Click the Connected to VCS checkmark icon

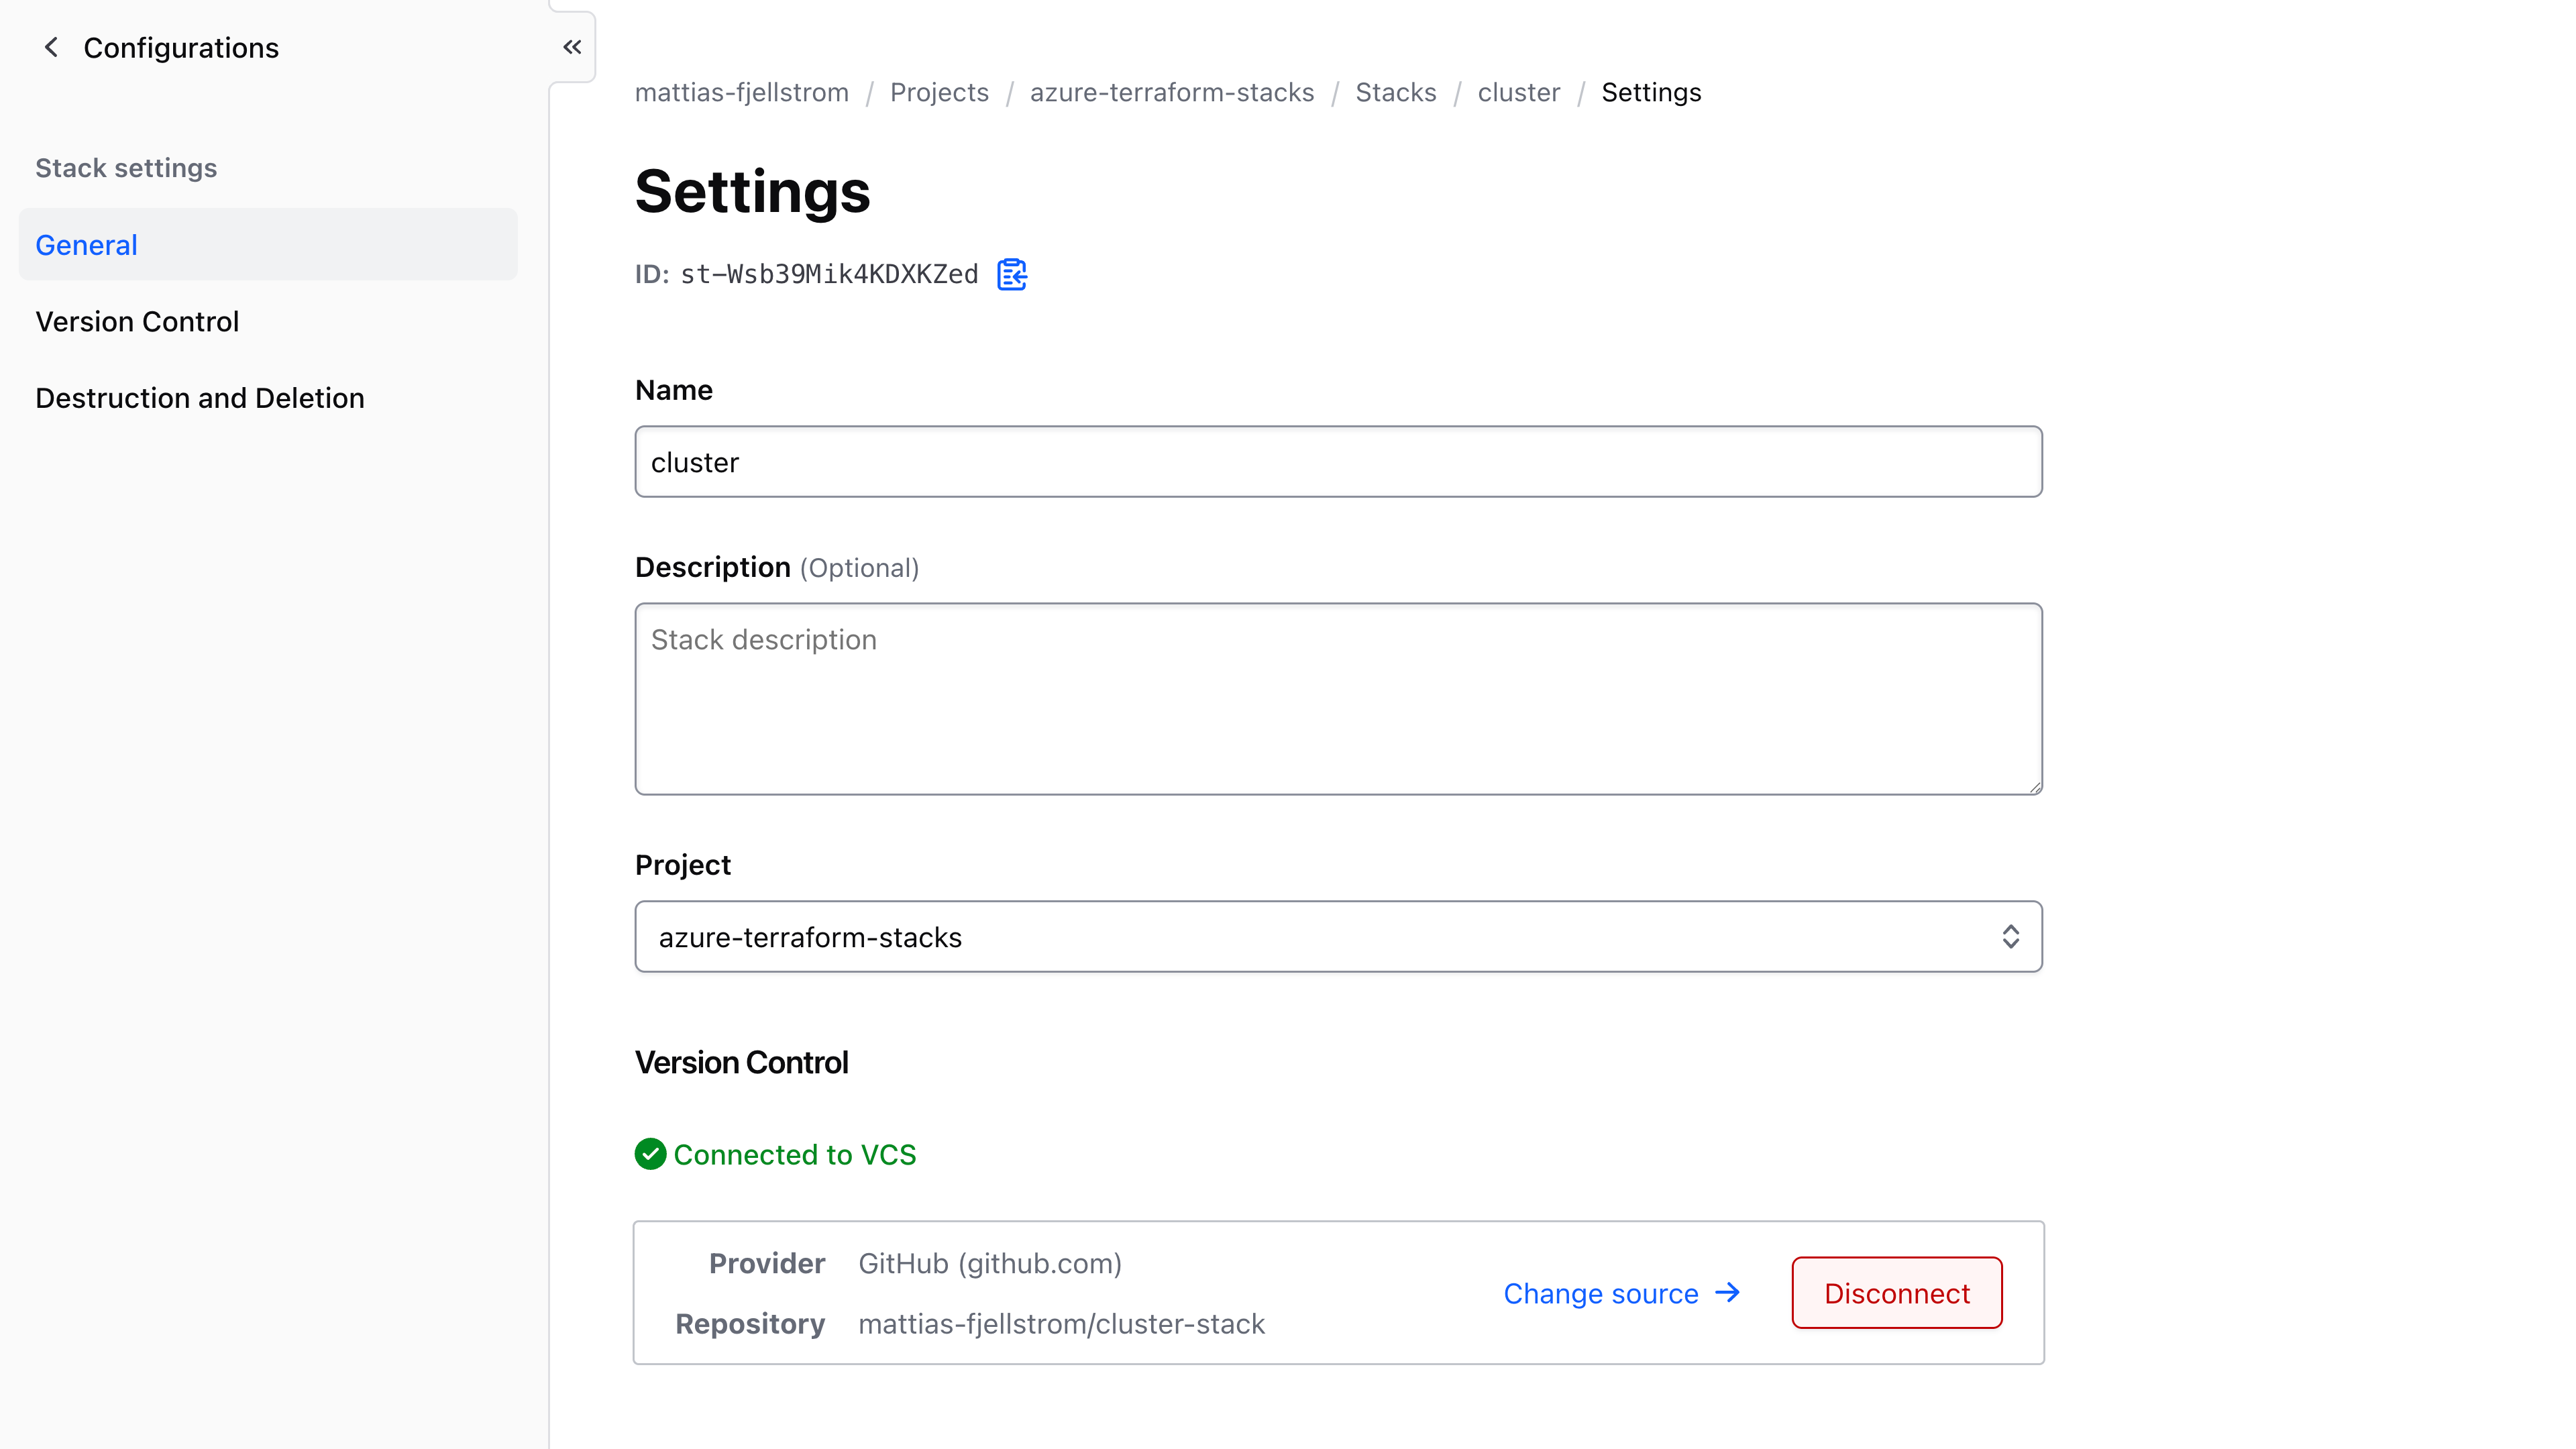pyautogui.click(x=651, y=1154)
